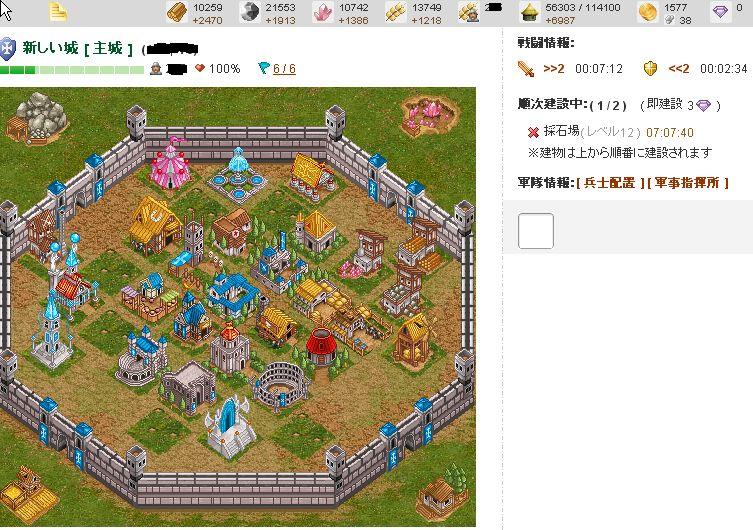
Task: Click the stone resource icon
Action: click(x=249, y=12)
